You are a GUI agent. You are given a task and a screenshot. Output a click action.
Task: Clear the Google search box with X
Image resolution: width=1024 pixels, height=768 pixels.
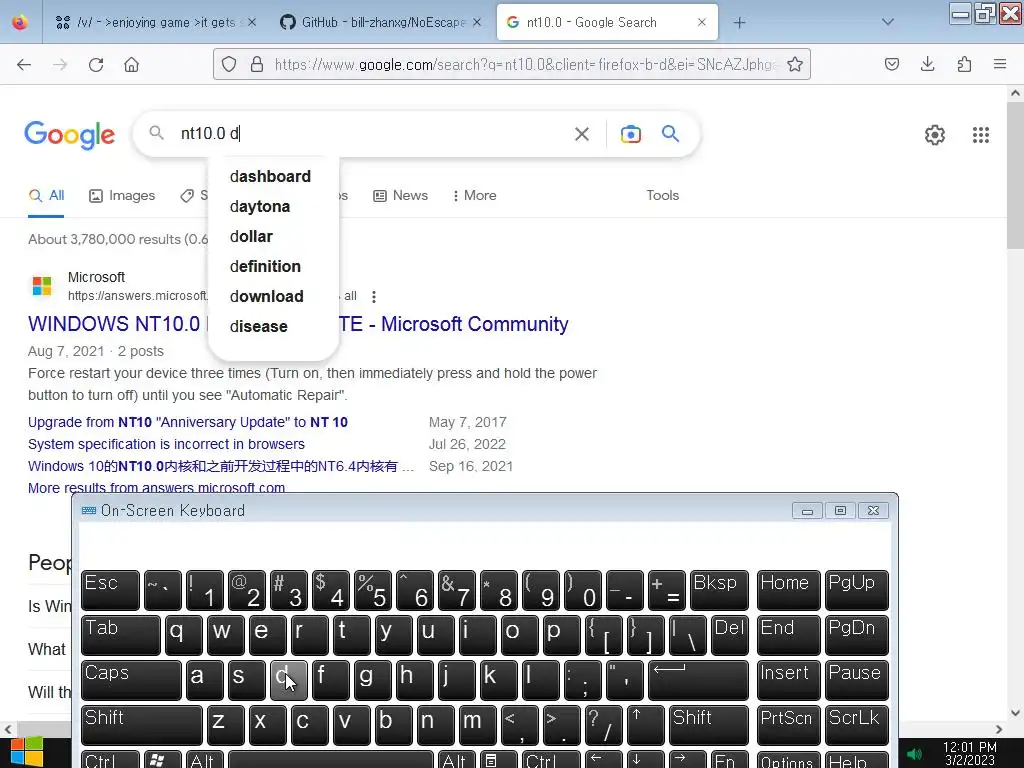point(581,135)
